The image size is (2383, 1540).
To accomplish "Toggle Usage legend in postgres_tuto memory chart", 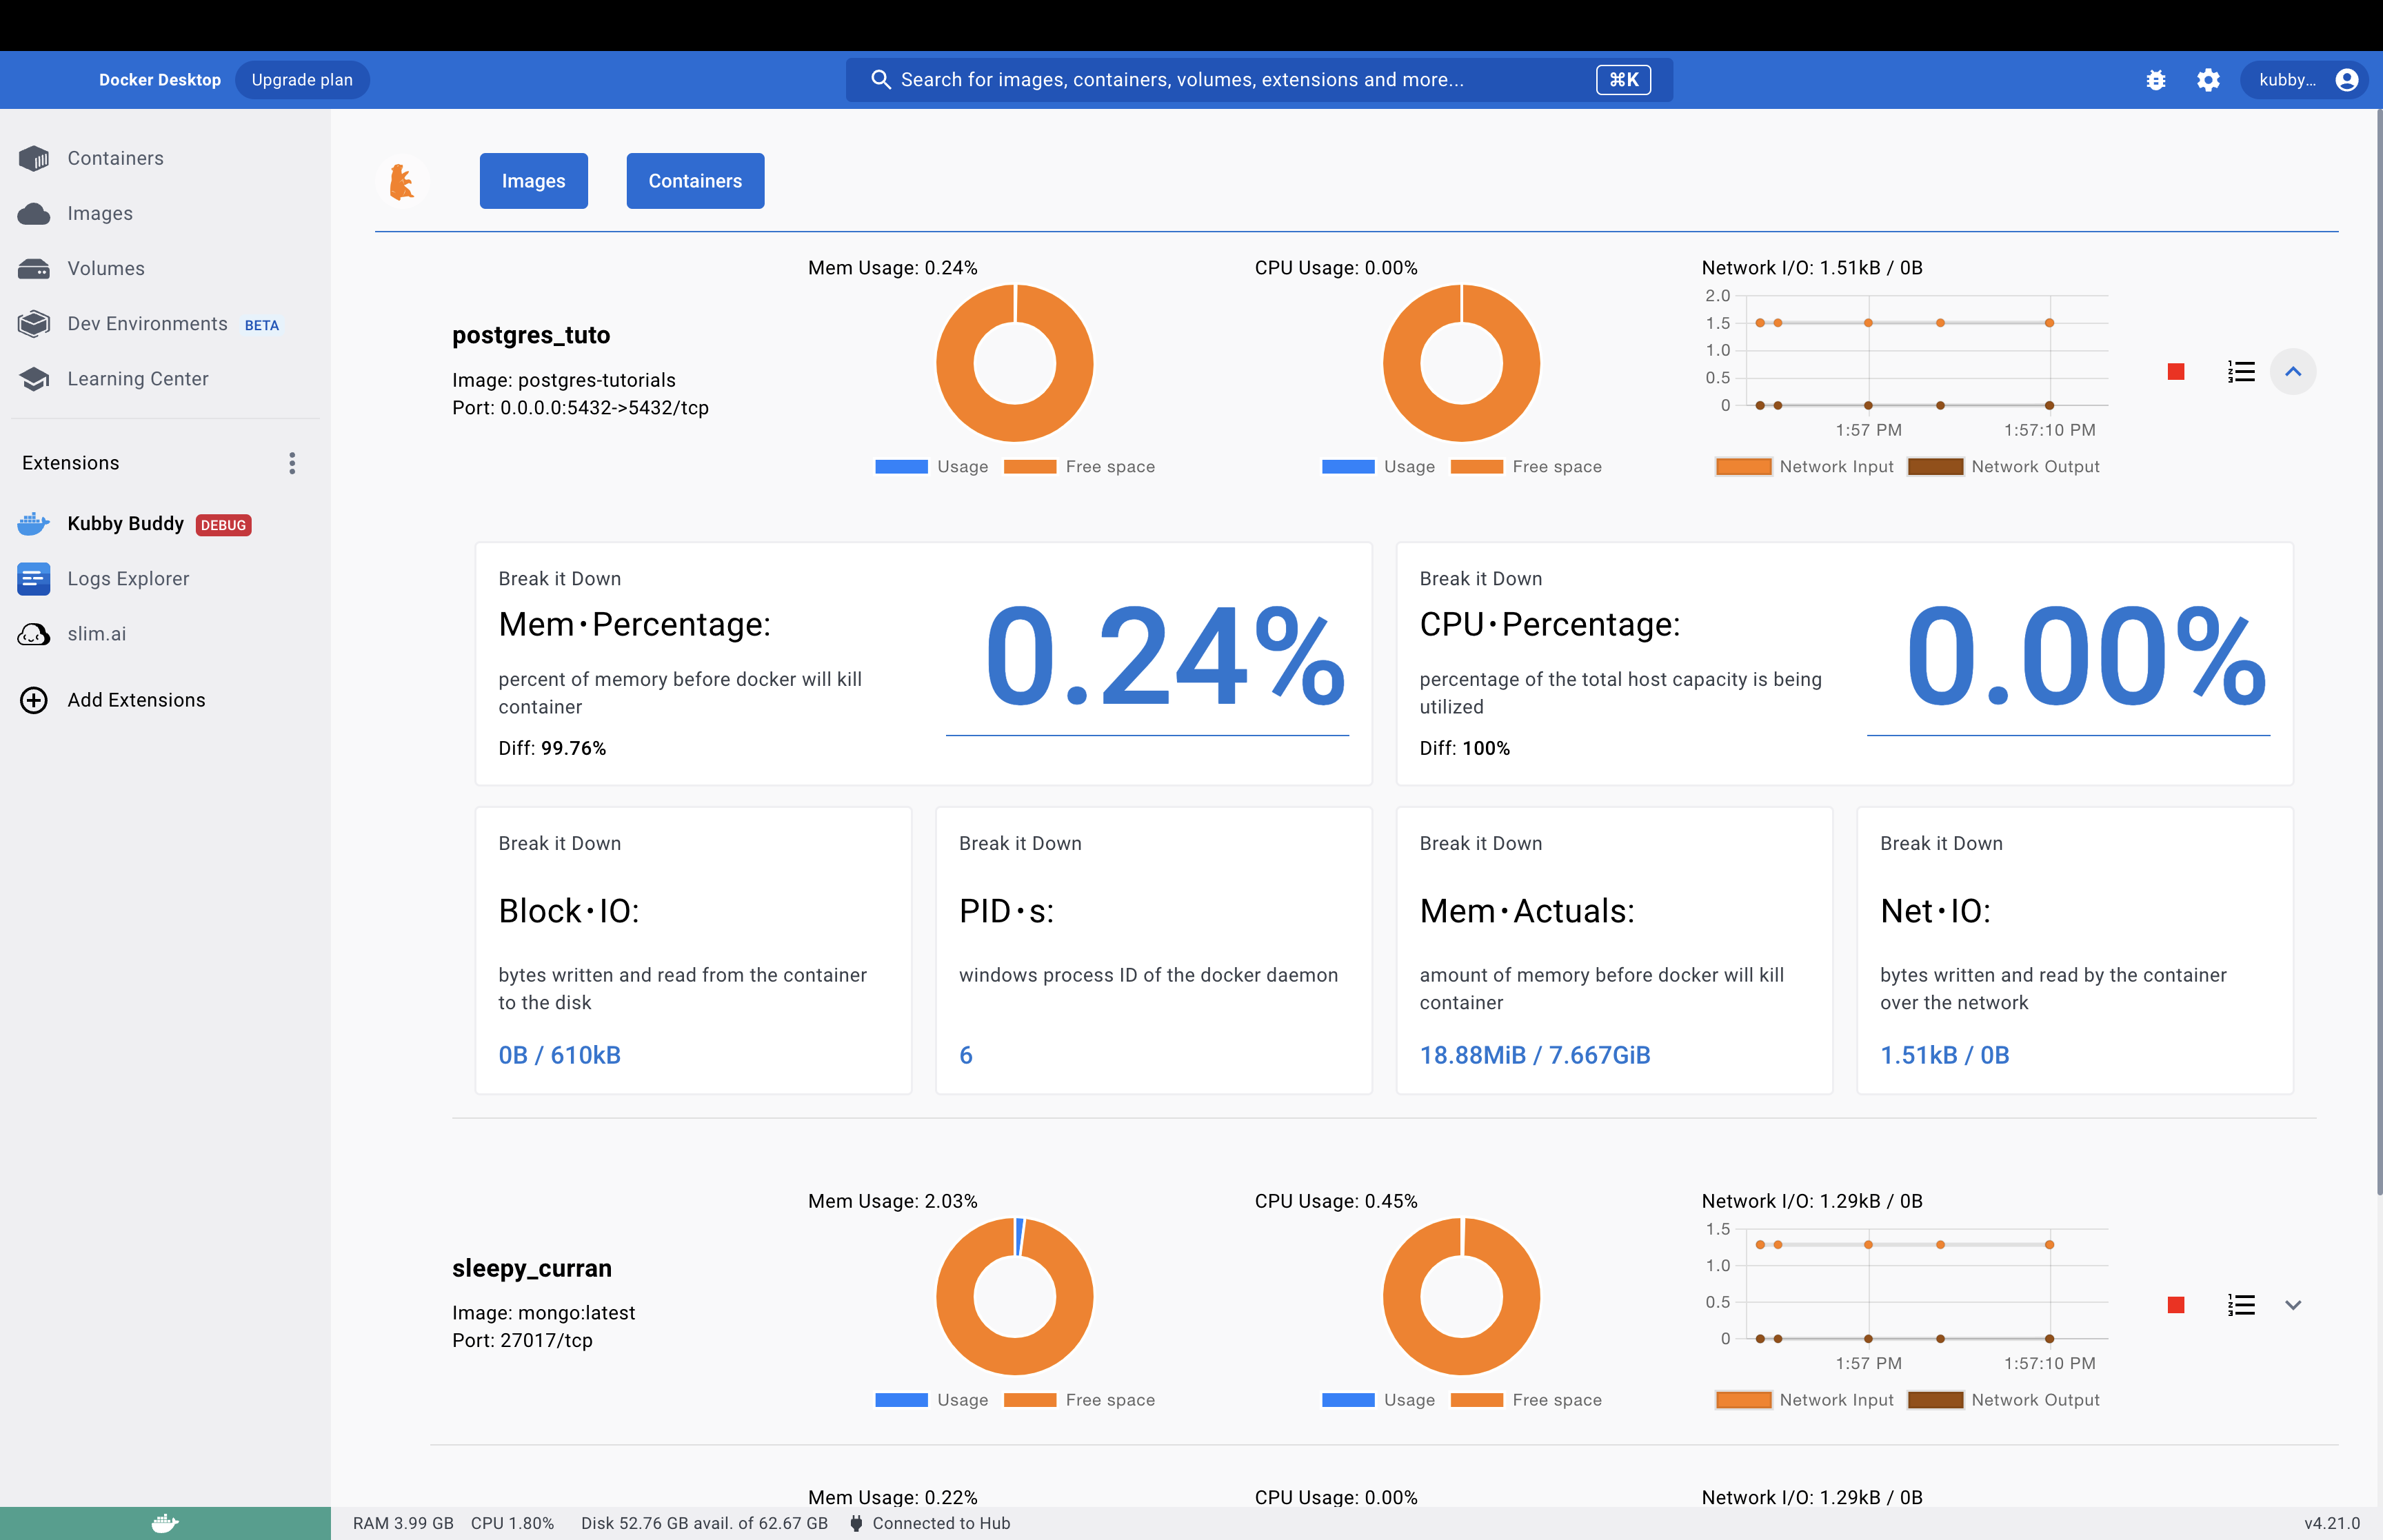I will (931, 467).
